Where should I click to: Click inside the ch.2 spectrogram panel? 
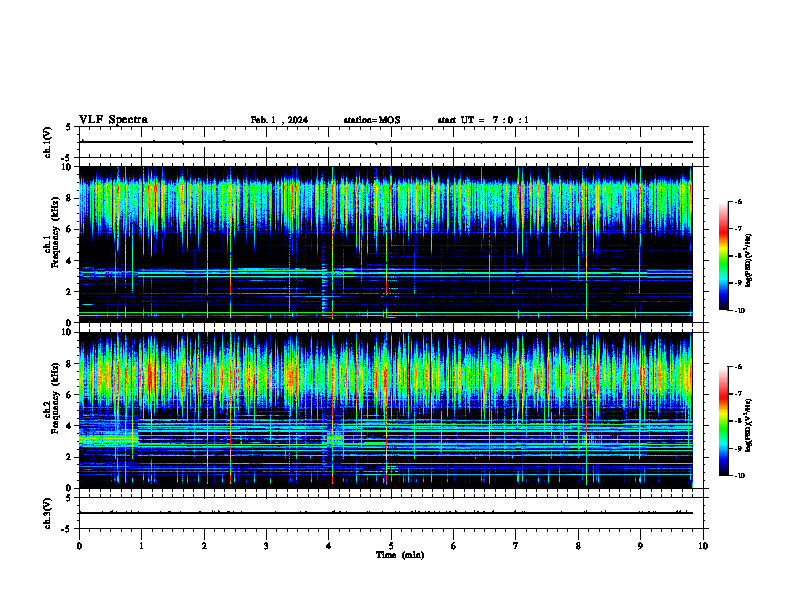pos(391,410)
